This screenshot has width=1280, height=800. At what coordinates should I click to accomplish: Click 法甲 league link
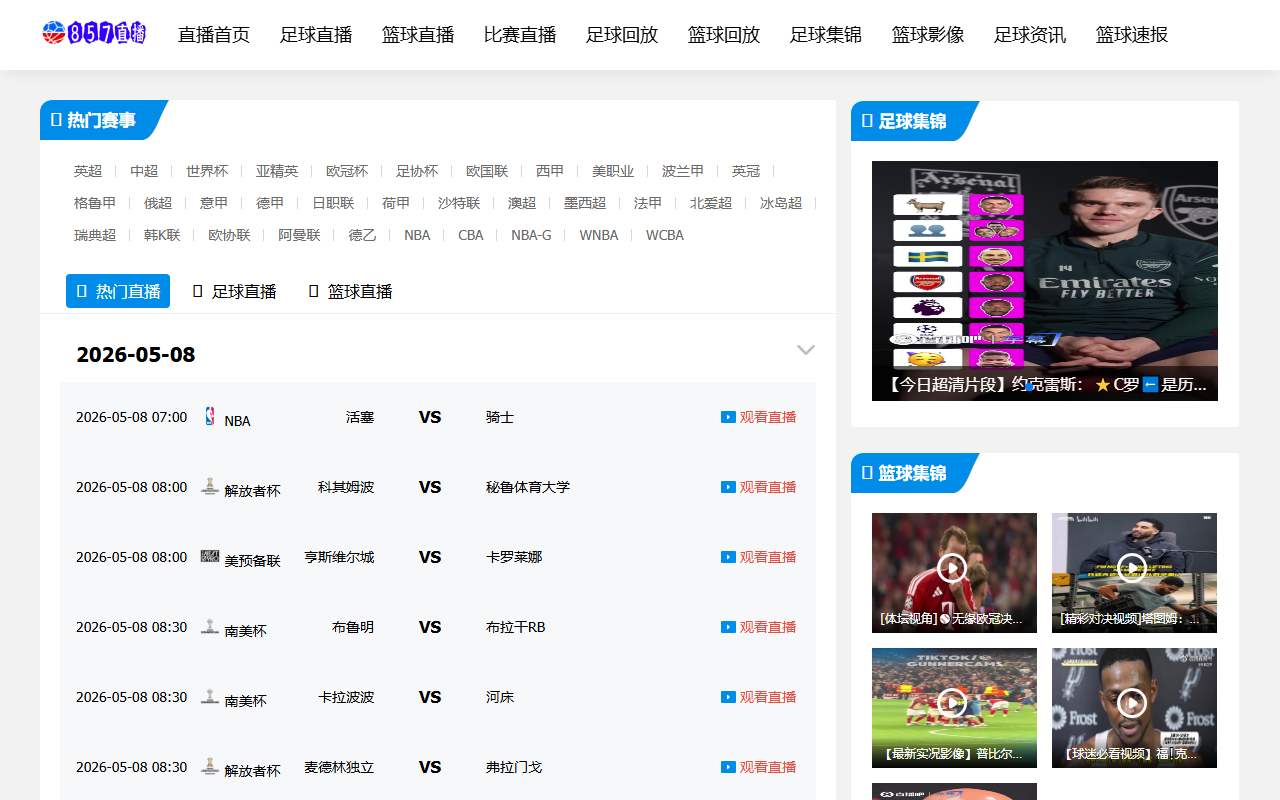(x=648, y=203)
